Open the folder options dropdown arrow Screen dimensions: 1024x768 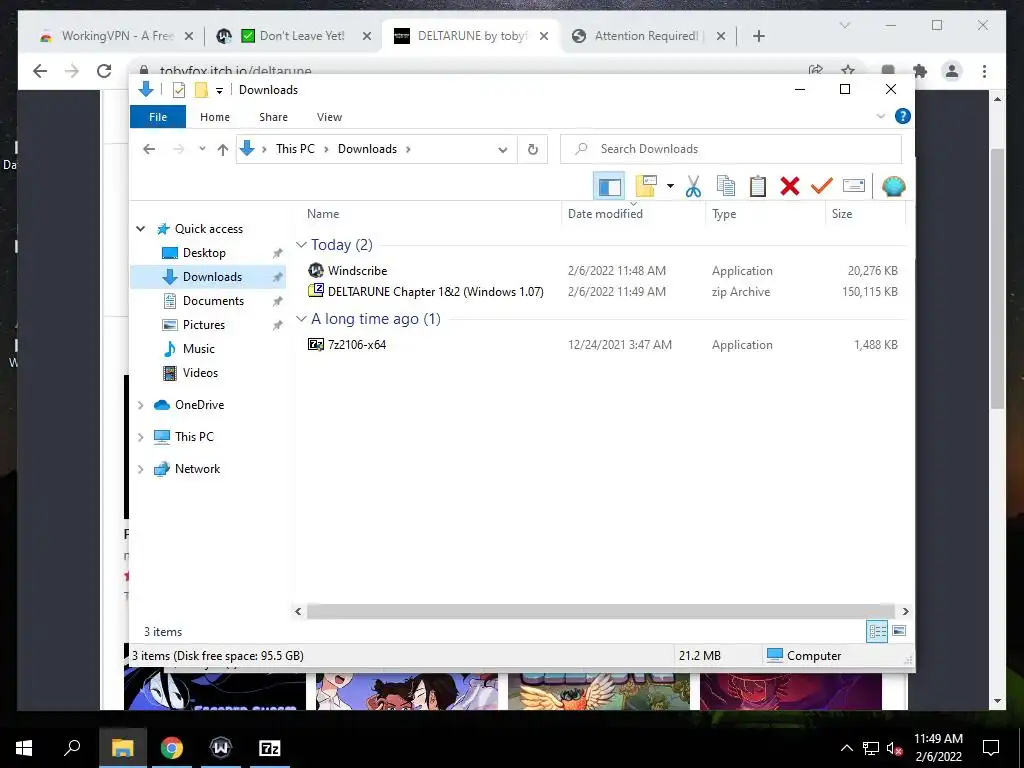click(x=670, y=187)
